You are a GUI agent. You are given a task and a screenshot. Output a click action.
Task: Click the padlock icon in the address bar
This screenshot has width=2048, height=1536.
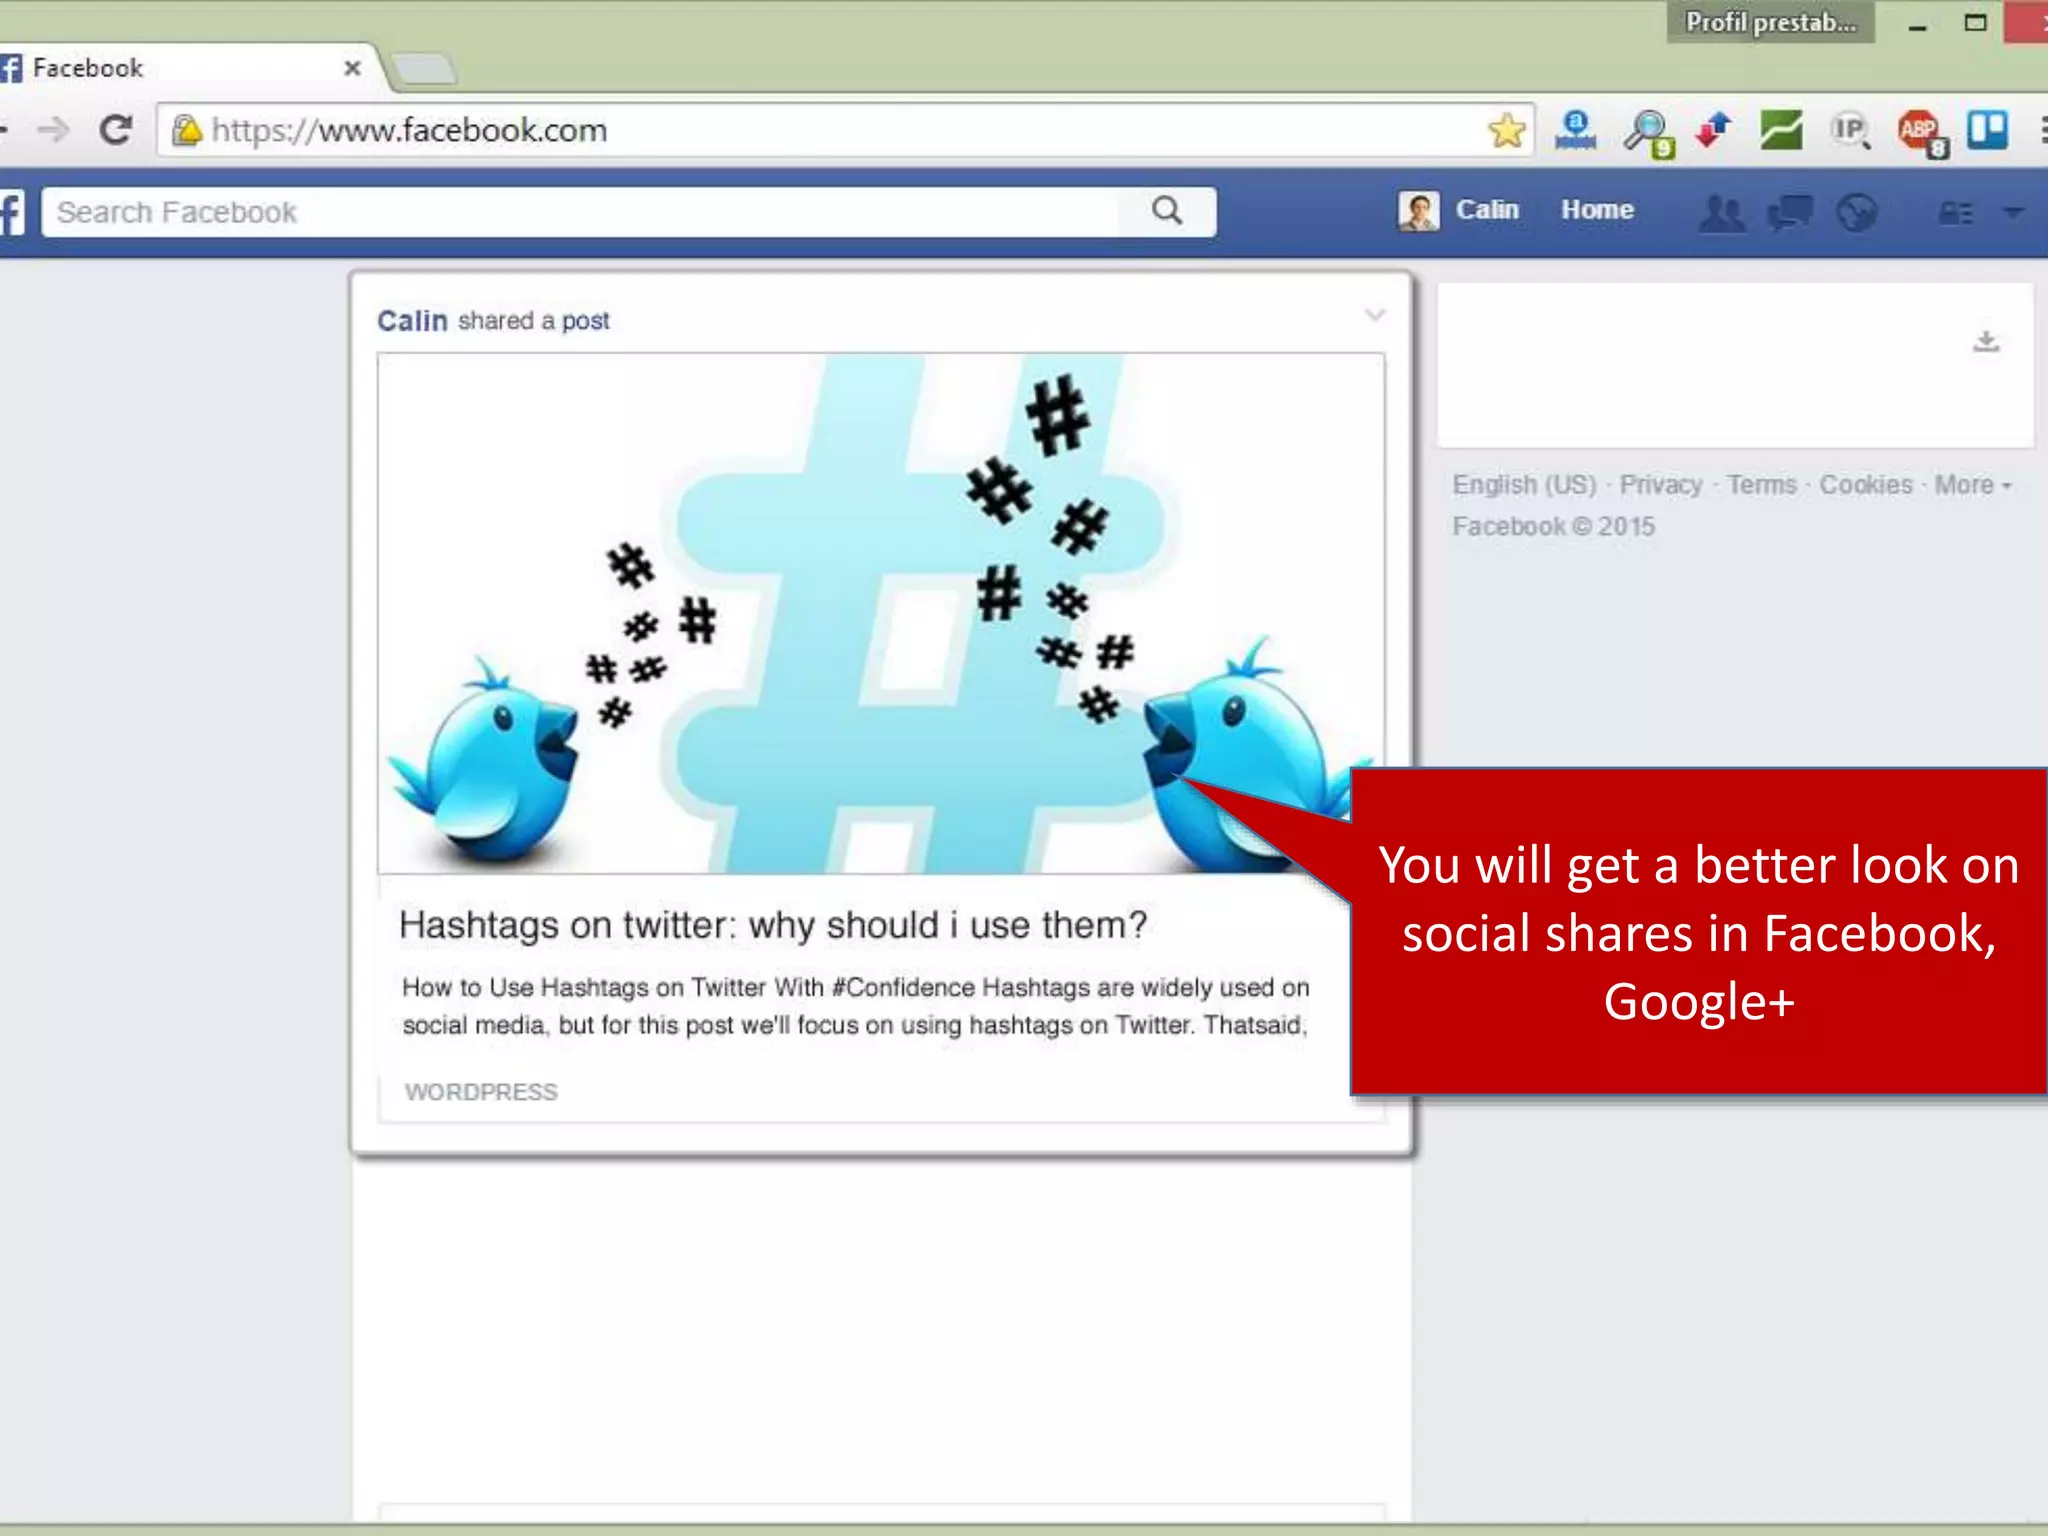(186, 130)
